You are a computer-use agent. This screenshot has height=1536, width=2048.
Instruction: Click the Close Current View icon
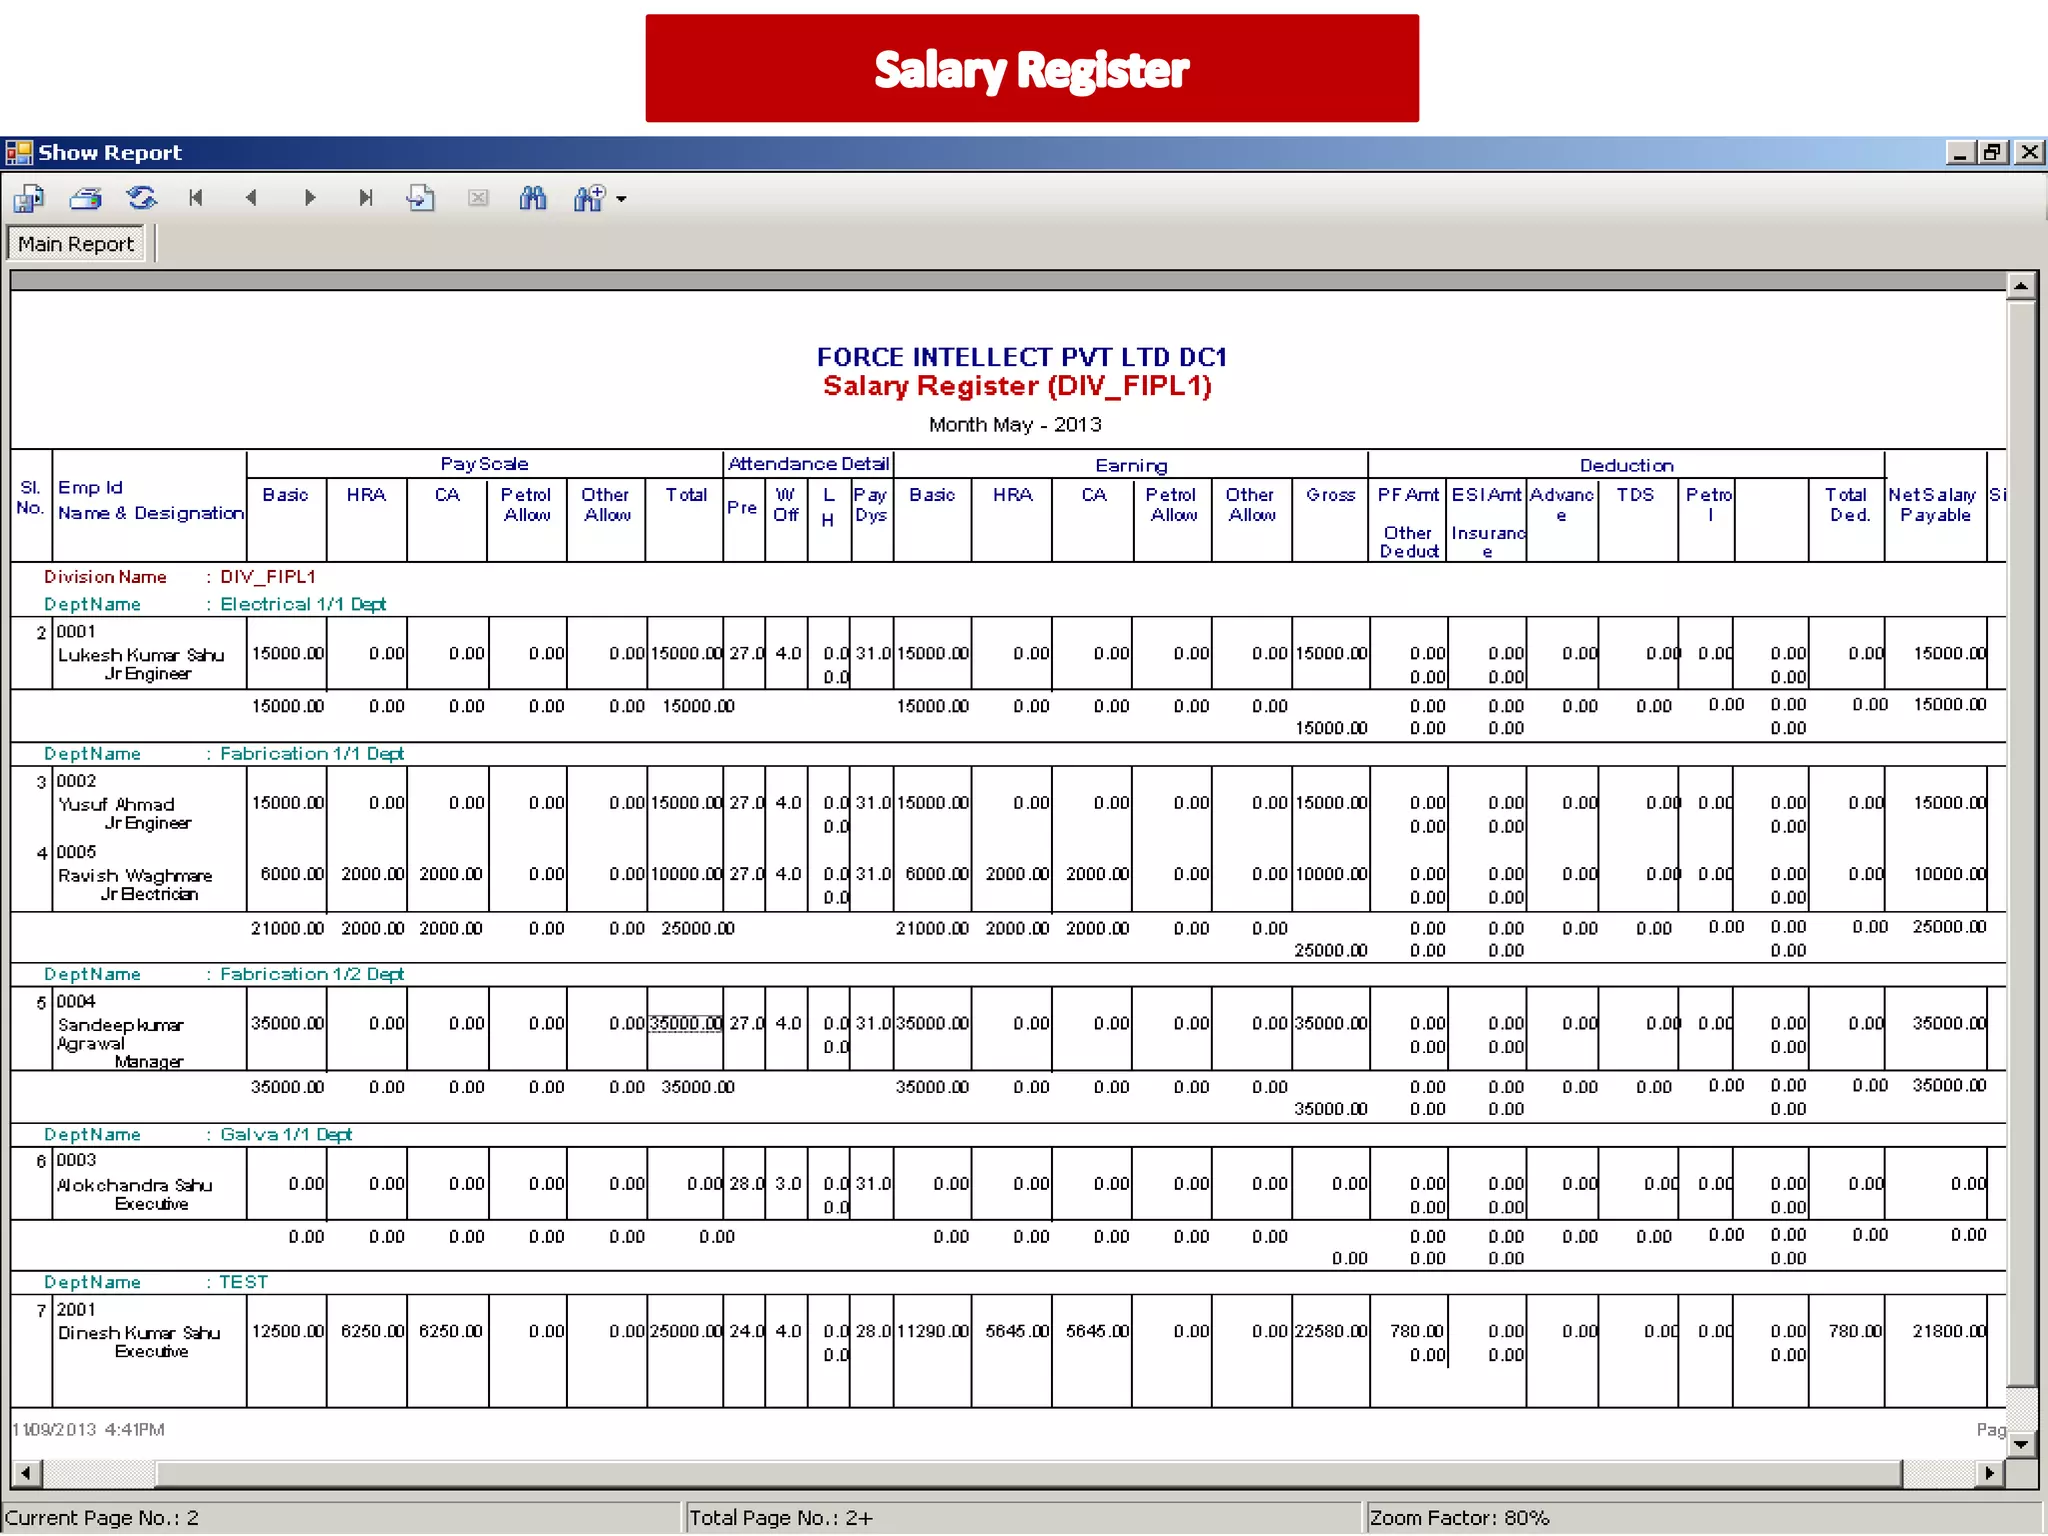(478, 198)
